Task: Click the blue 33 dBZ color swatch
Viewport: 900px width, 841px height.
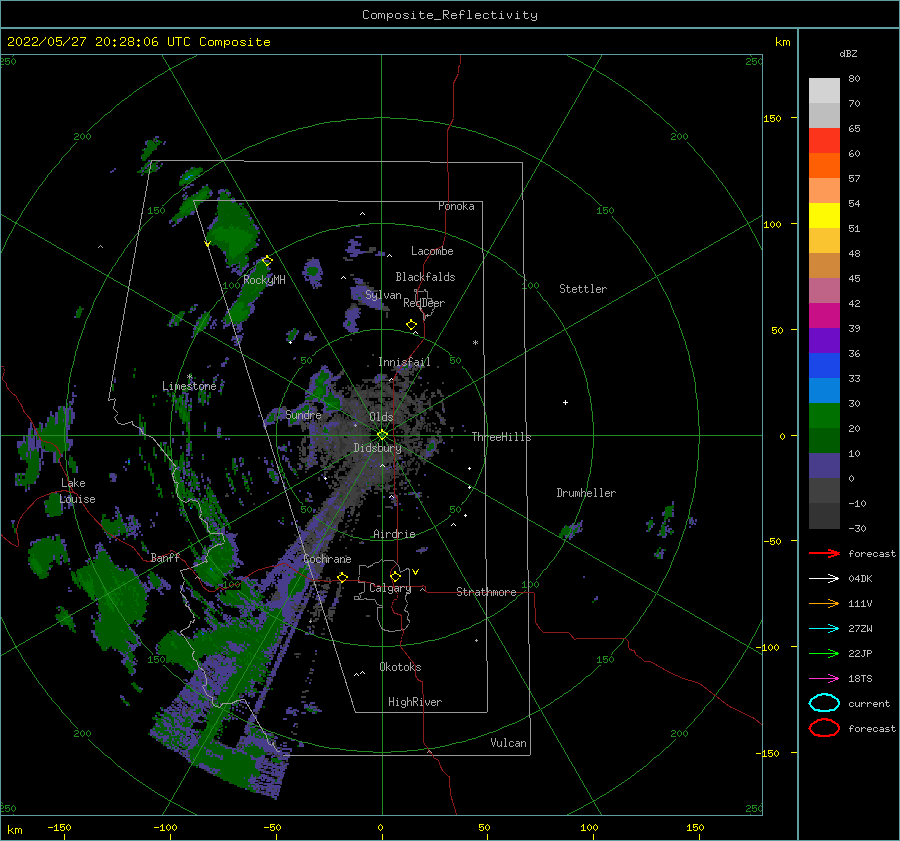Action: click(824, 366)
